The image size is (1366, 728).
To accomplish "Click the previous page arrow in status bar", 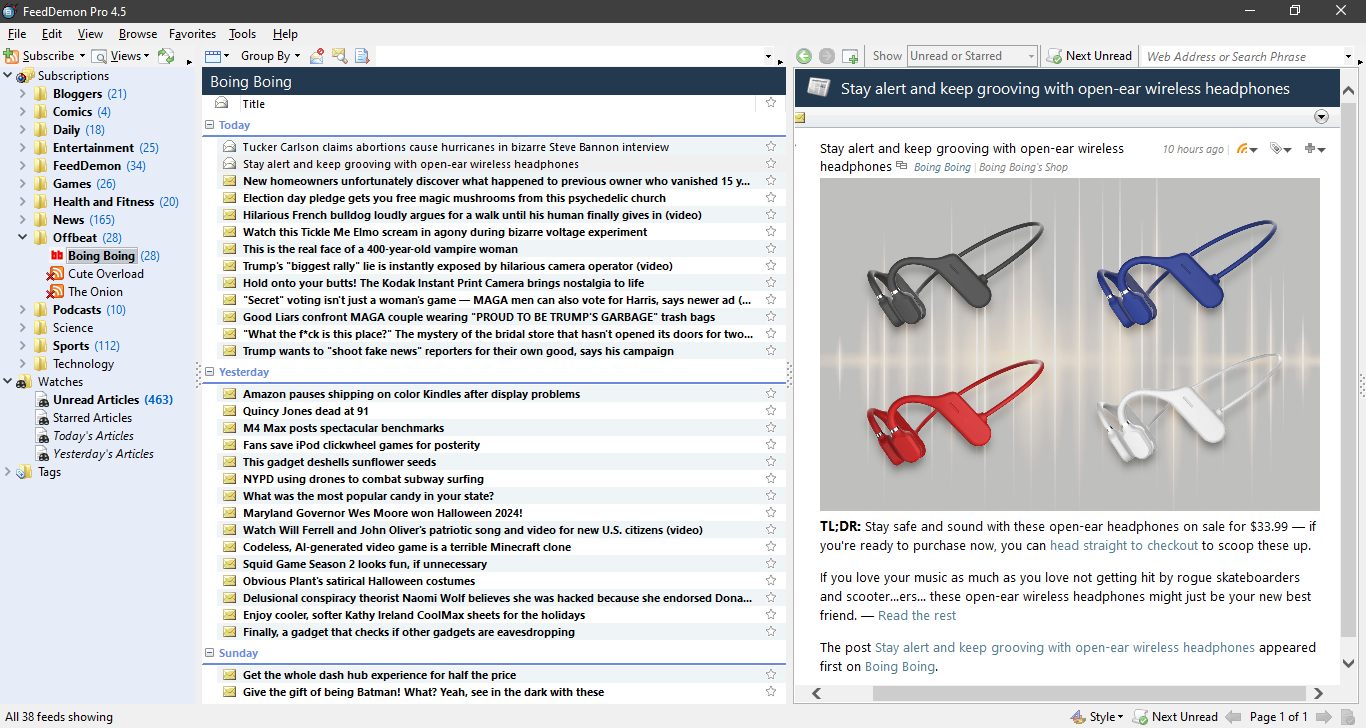I will point(1234,717).
